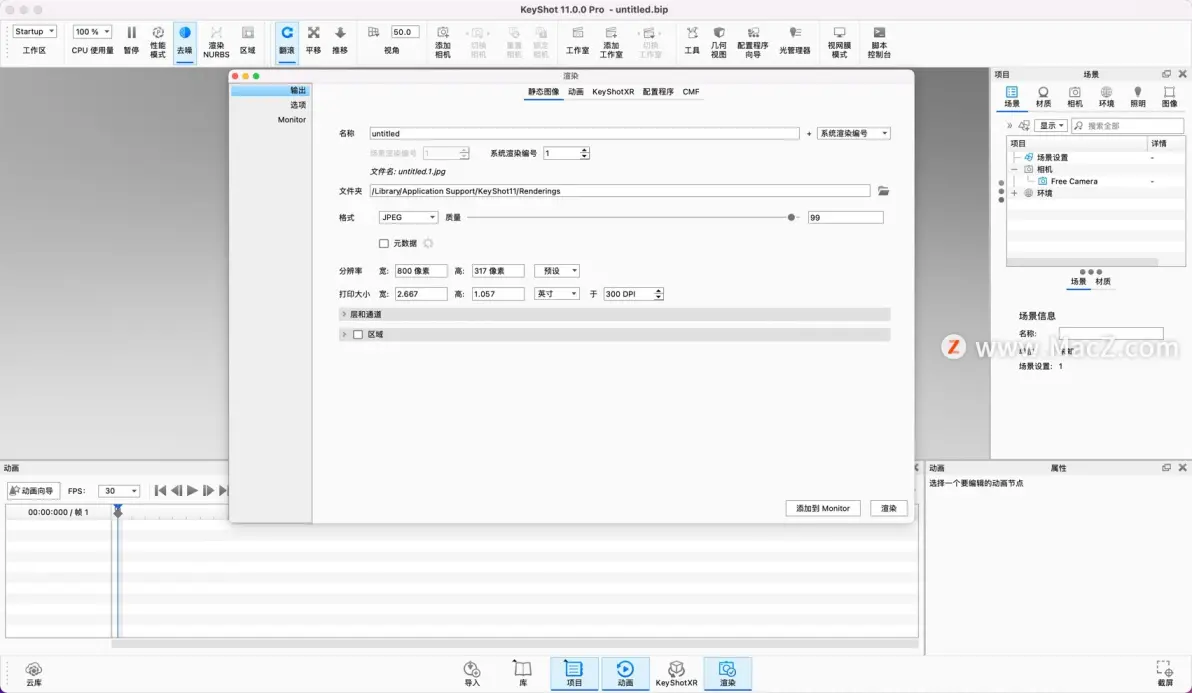Toggle the 动画 animation panel button
The image size is (1192, 693).
[x=625, y=674]
